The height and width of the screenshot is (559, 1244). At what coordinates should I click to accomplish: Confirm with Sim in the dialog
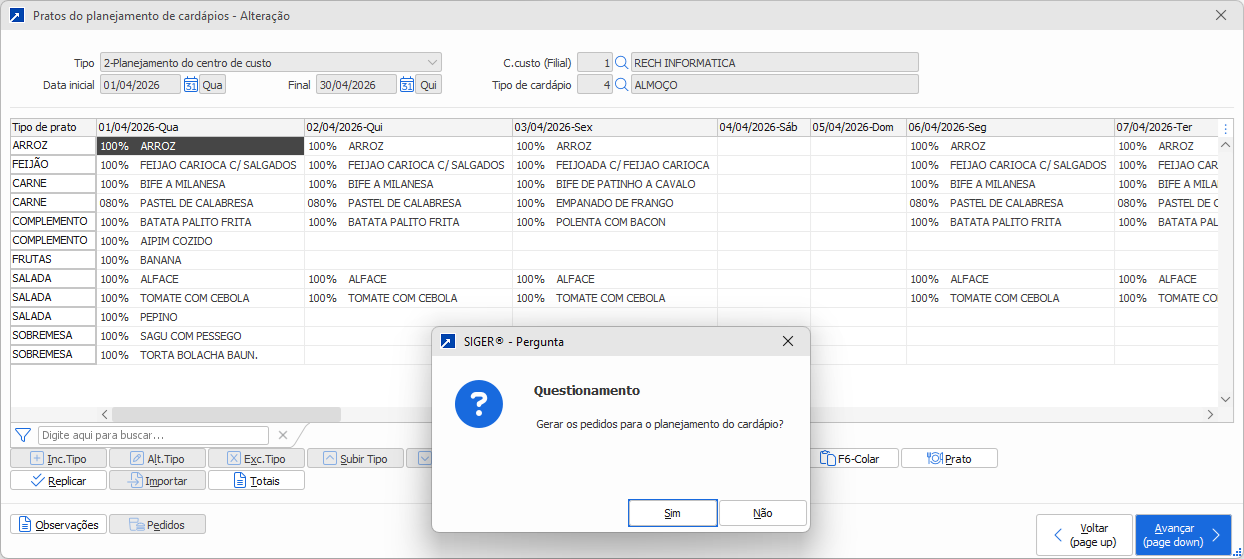pos(672,513)
